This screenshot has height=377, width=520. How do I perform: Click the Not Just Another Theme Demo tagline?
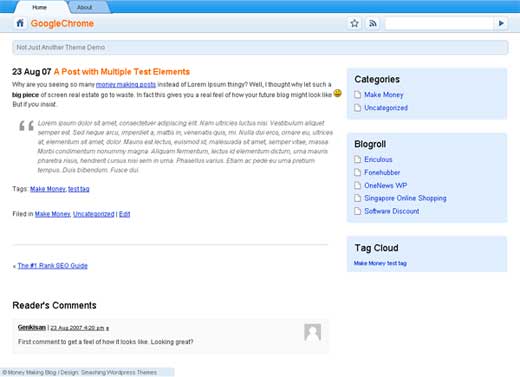61,47
